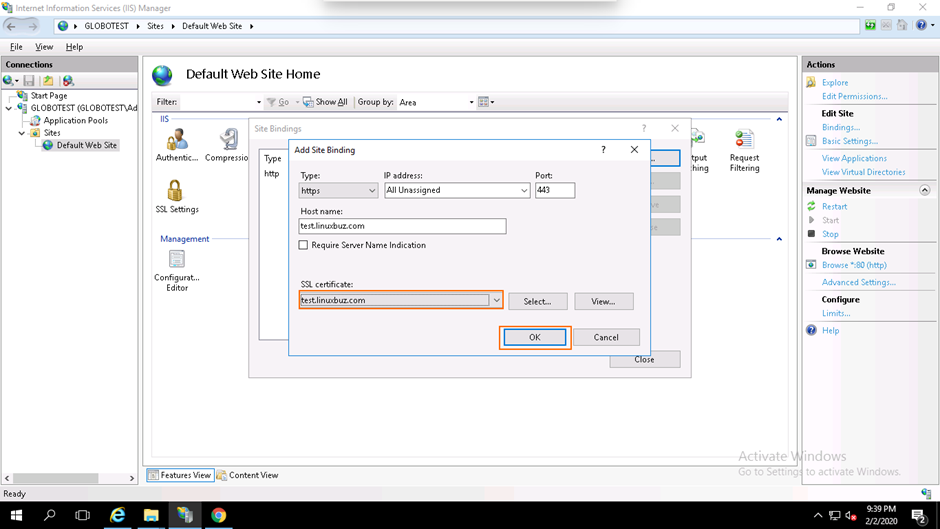Click the View... certificate button
The height and width of the screenshot is (529, 940).
coord(603,301)
